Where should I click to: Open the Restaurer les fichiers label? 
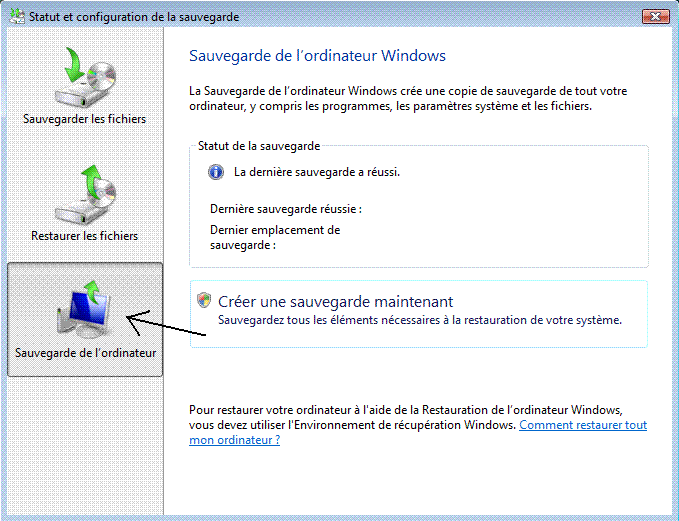point(84,236)
